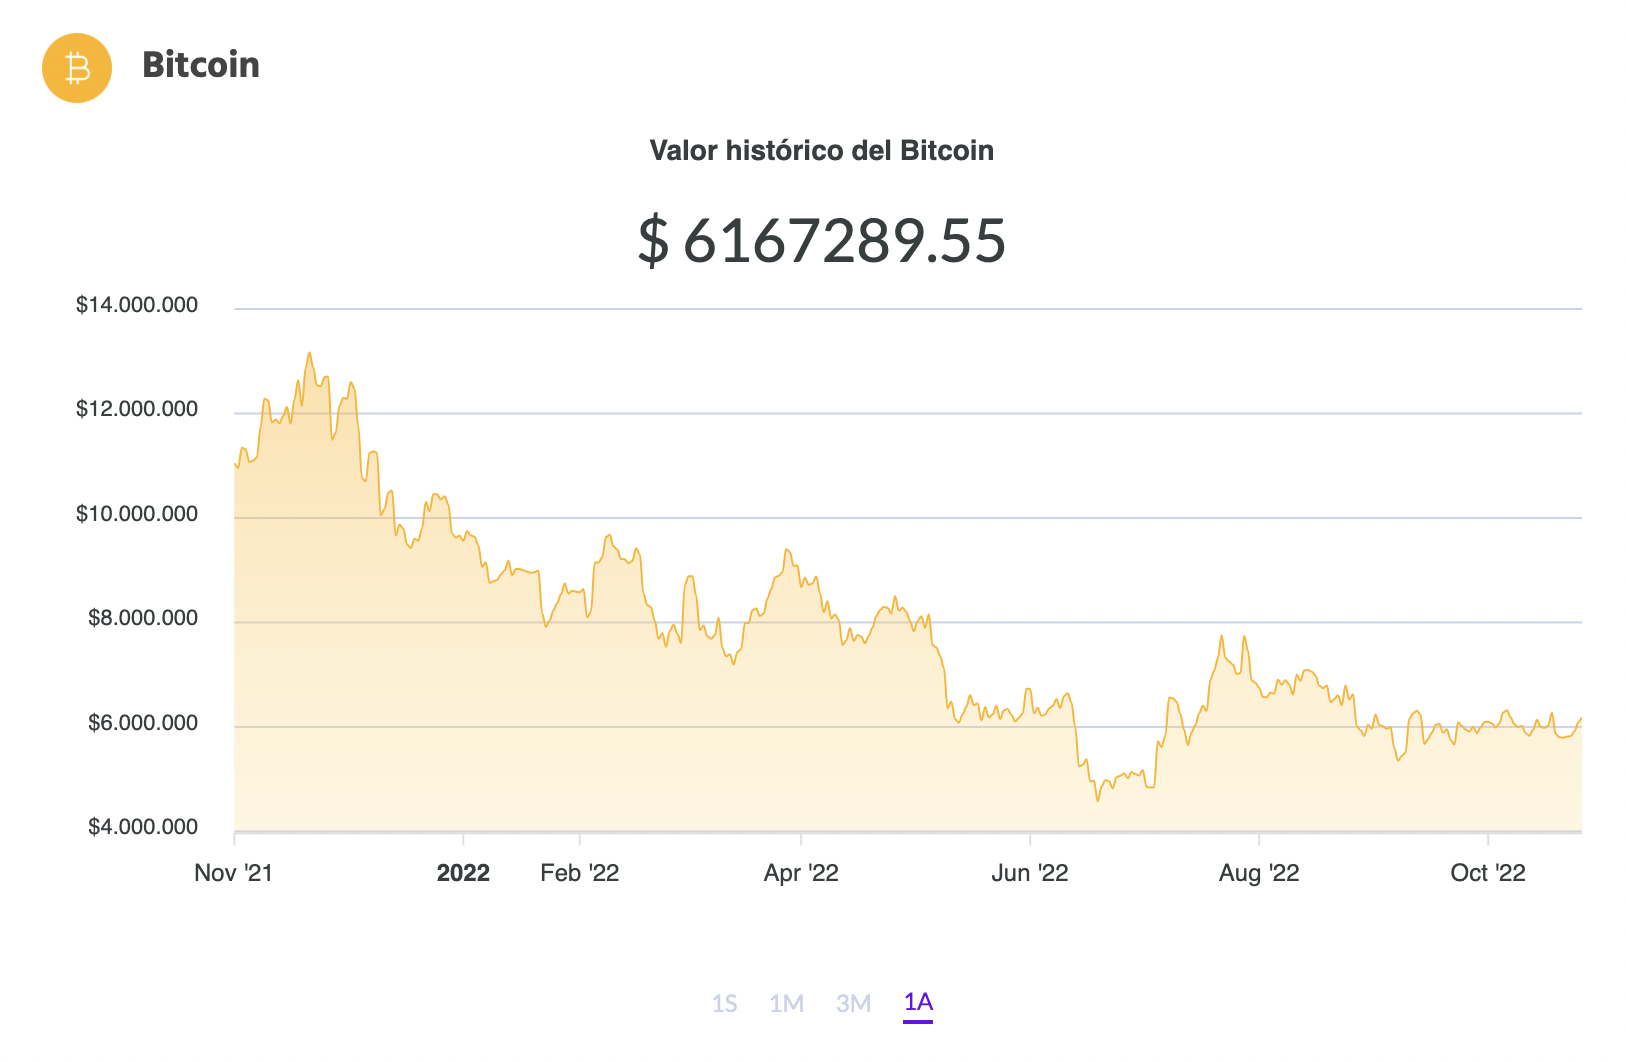The height and width of the screenshot is (1062, 1626).
Task: Click the 'Valor histórico del Bitcoin' title
Action: click(821, 151)
